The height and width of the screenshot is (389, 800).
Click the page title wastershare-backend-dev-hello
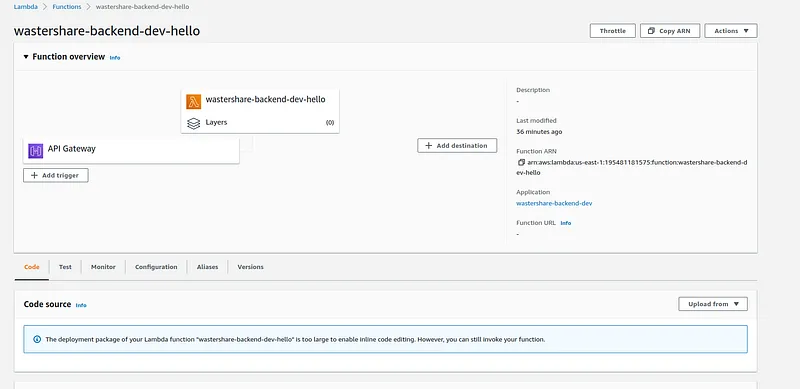(107, 31)
